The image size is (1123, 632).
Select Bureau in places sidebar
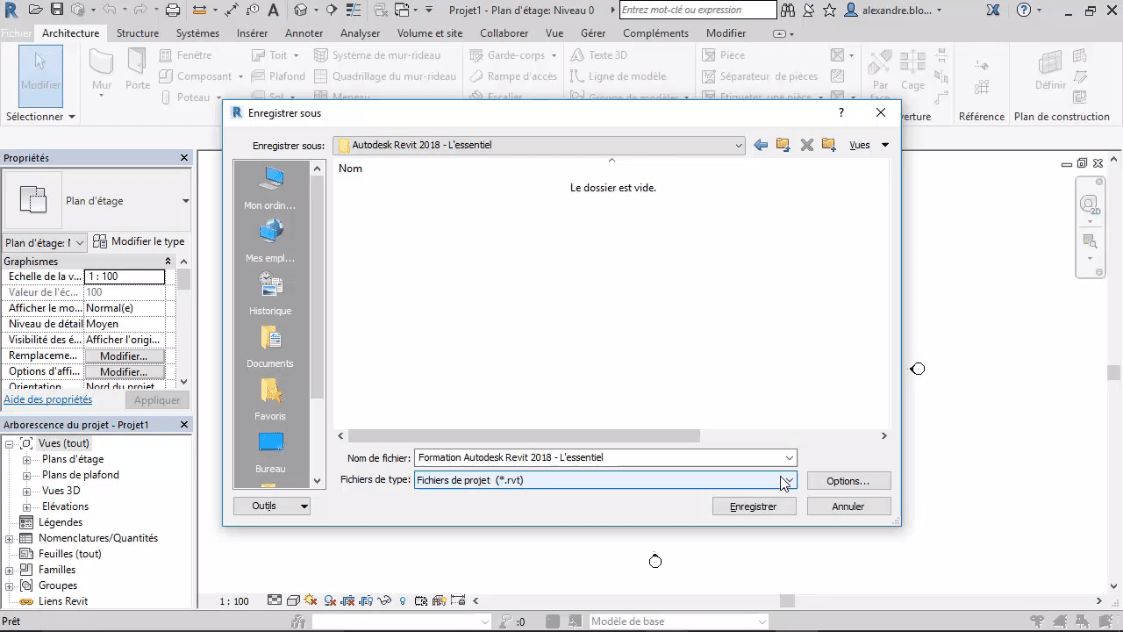pyautogui.click(x=270, y=451)
